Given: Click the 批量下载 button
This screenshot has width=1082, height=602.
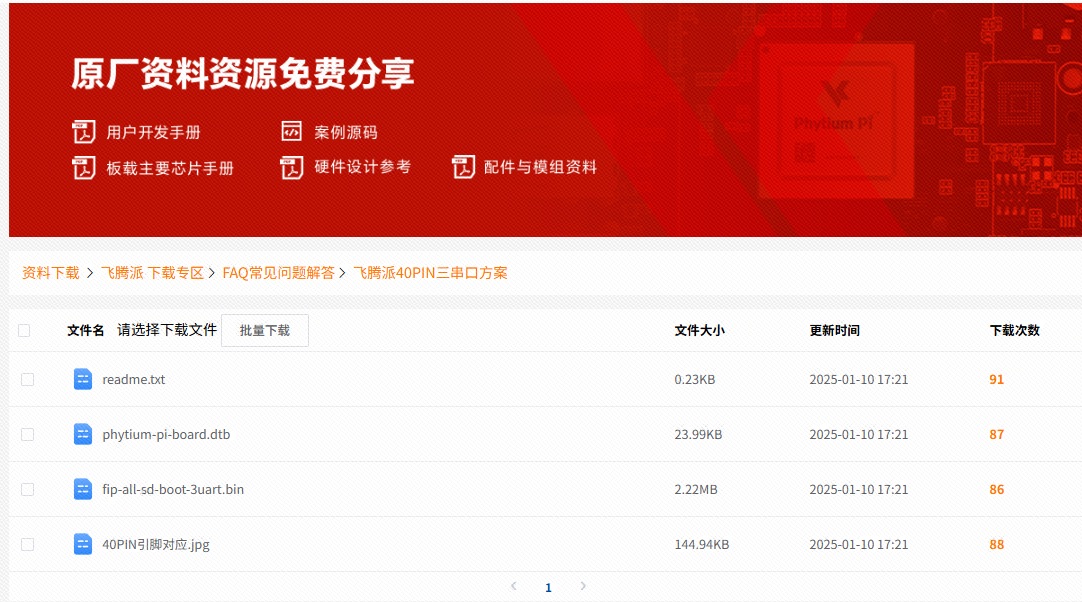Looking at the screenshot, I should 265,331.
